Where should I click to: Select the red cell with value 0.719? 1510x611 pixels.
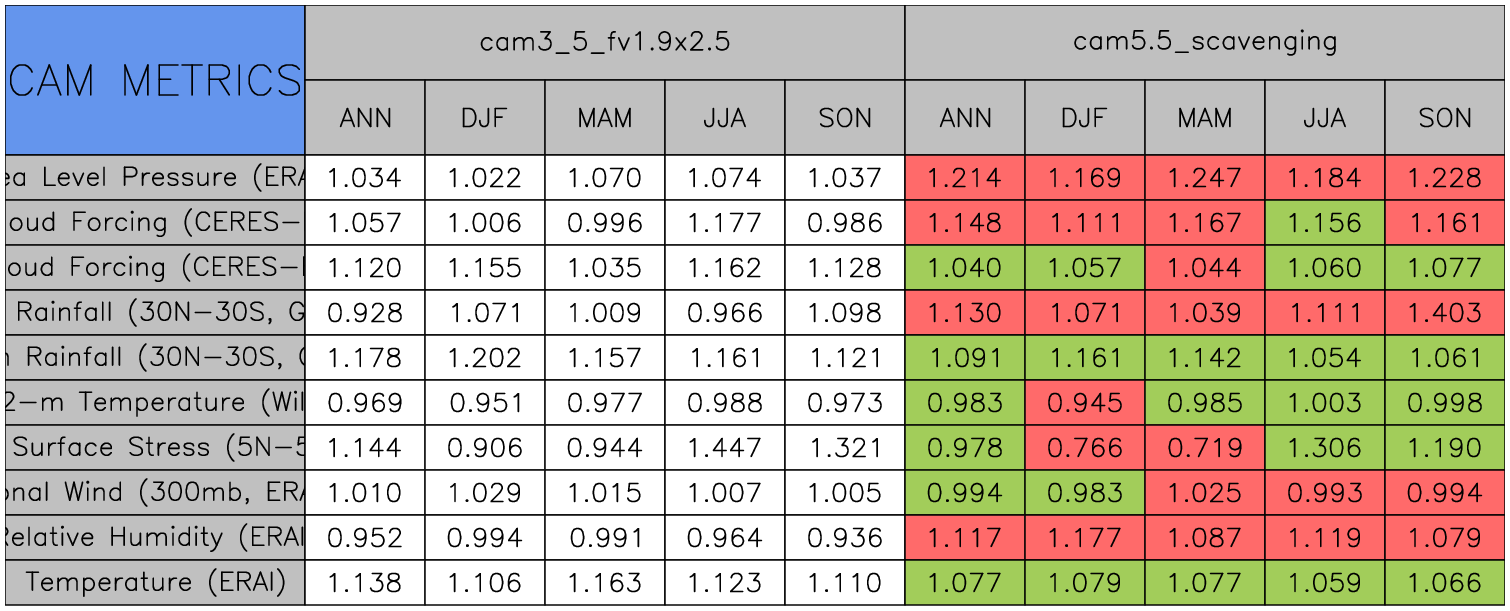(x=1204, y=448)
